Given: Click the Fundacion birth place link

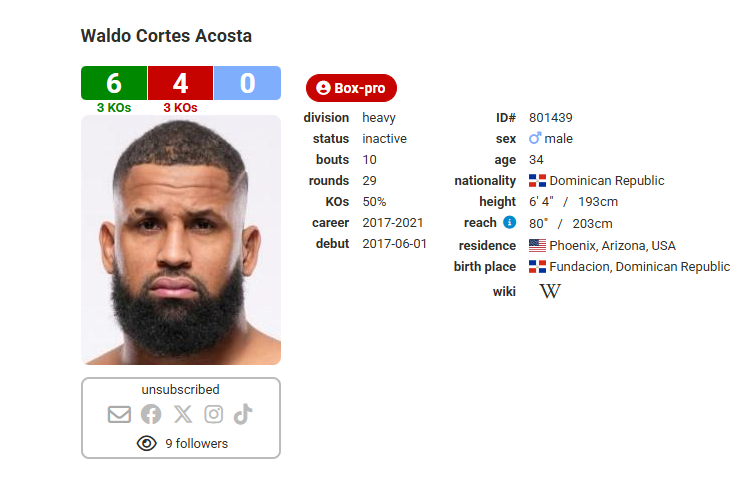Looking at the screenshot, I should pos(639,267).
